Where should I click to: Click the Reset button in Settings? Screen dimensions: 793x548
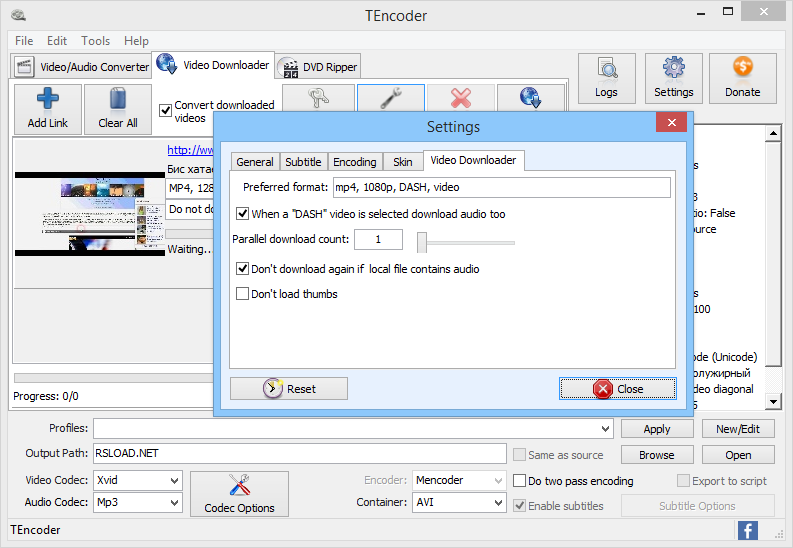(x=289, y=389)
